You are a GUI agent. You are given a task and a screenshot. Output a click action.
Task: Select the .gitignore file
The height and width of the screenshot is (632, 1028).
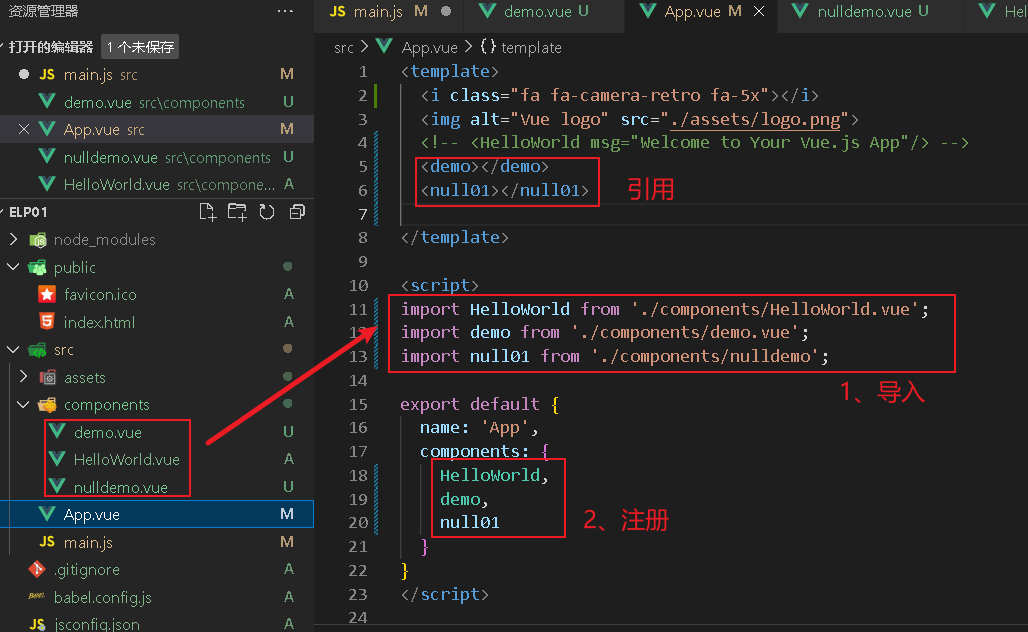86,570
